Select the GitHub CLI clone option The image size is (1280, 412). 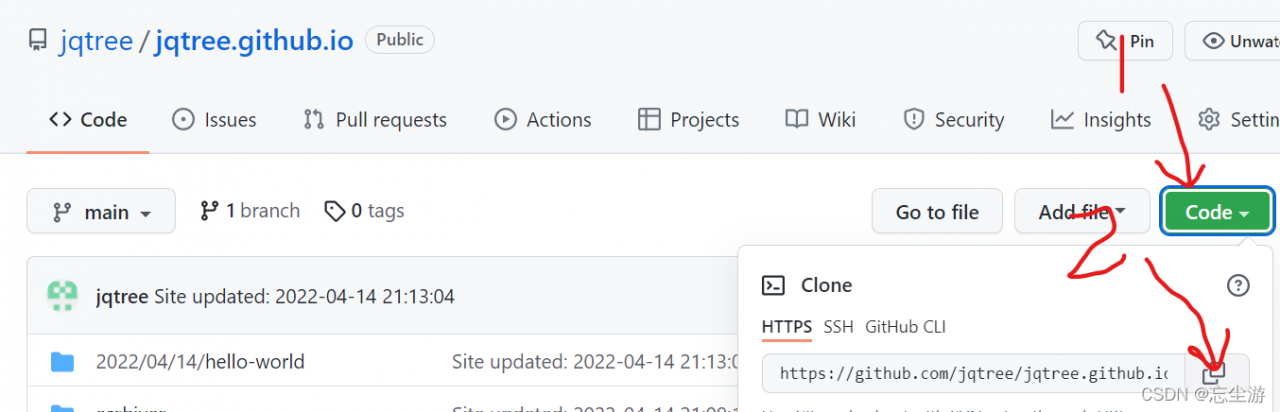click(905, 327)
